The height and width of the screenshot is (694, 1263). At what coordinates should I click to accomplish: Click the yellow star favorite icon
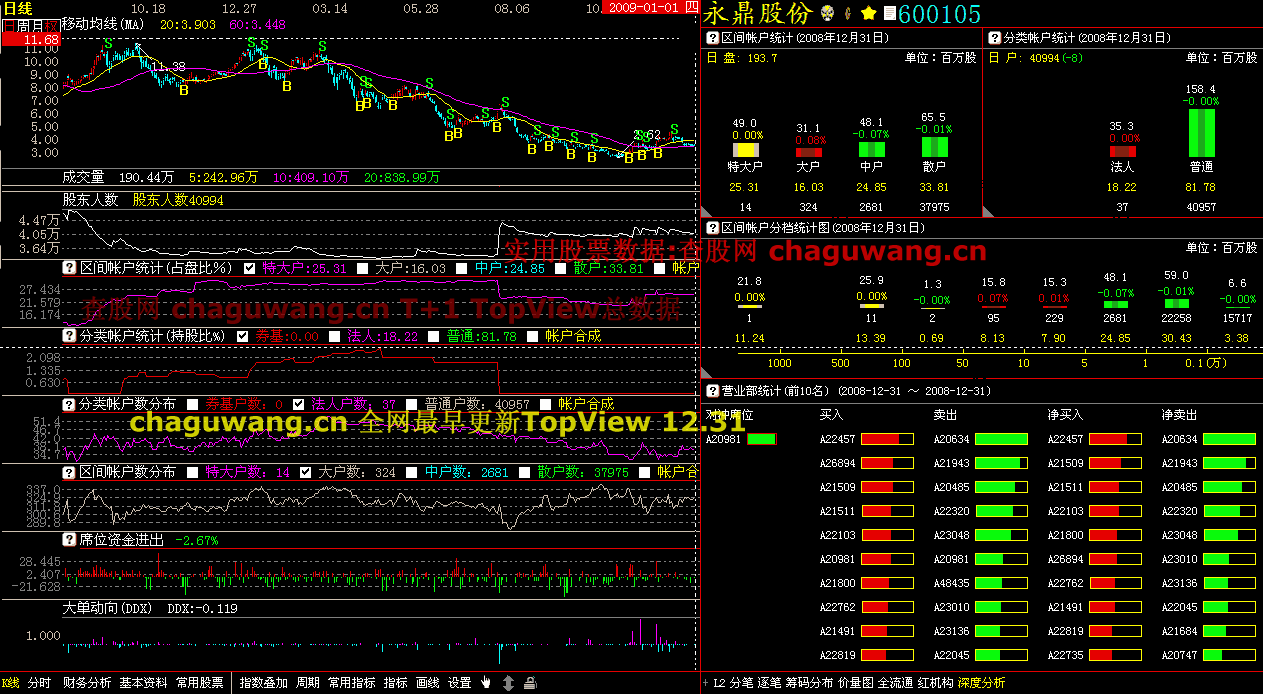pyautogui.click(x=869, y=13)
